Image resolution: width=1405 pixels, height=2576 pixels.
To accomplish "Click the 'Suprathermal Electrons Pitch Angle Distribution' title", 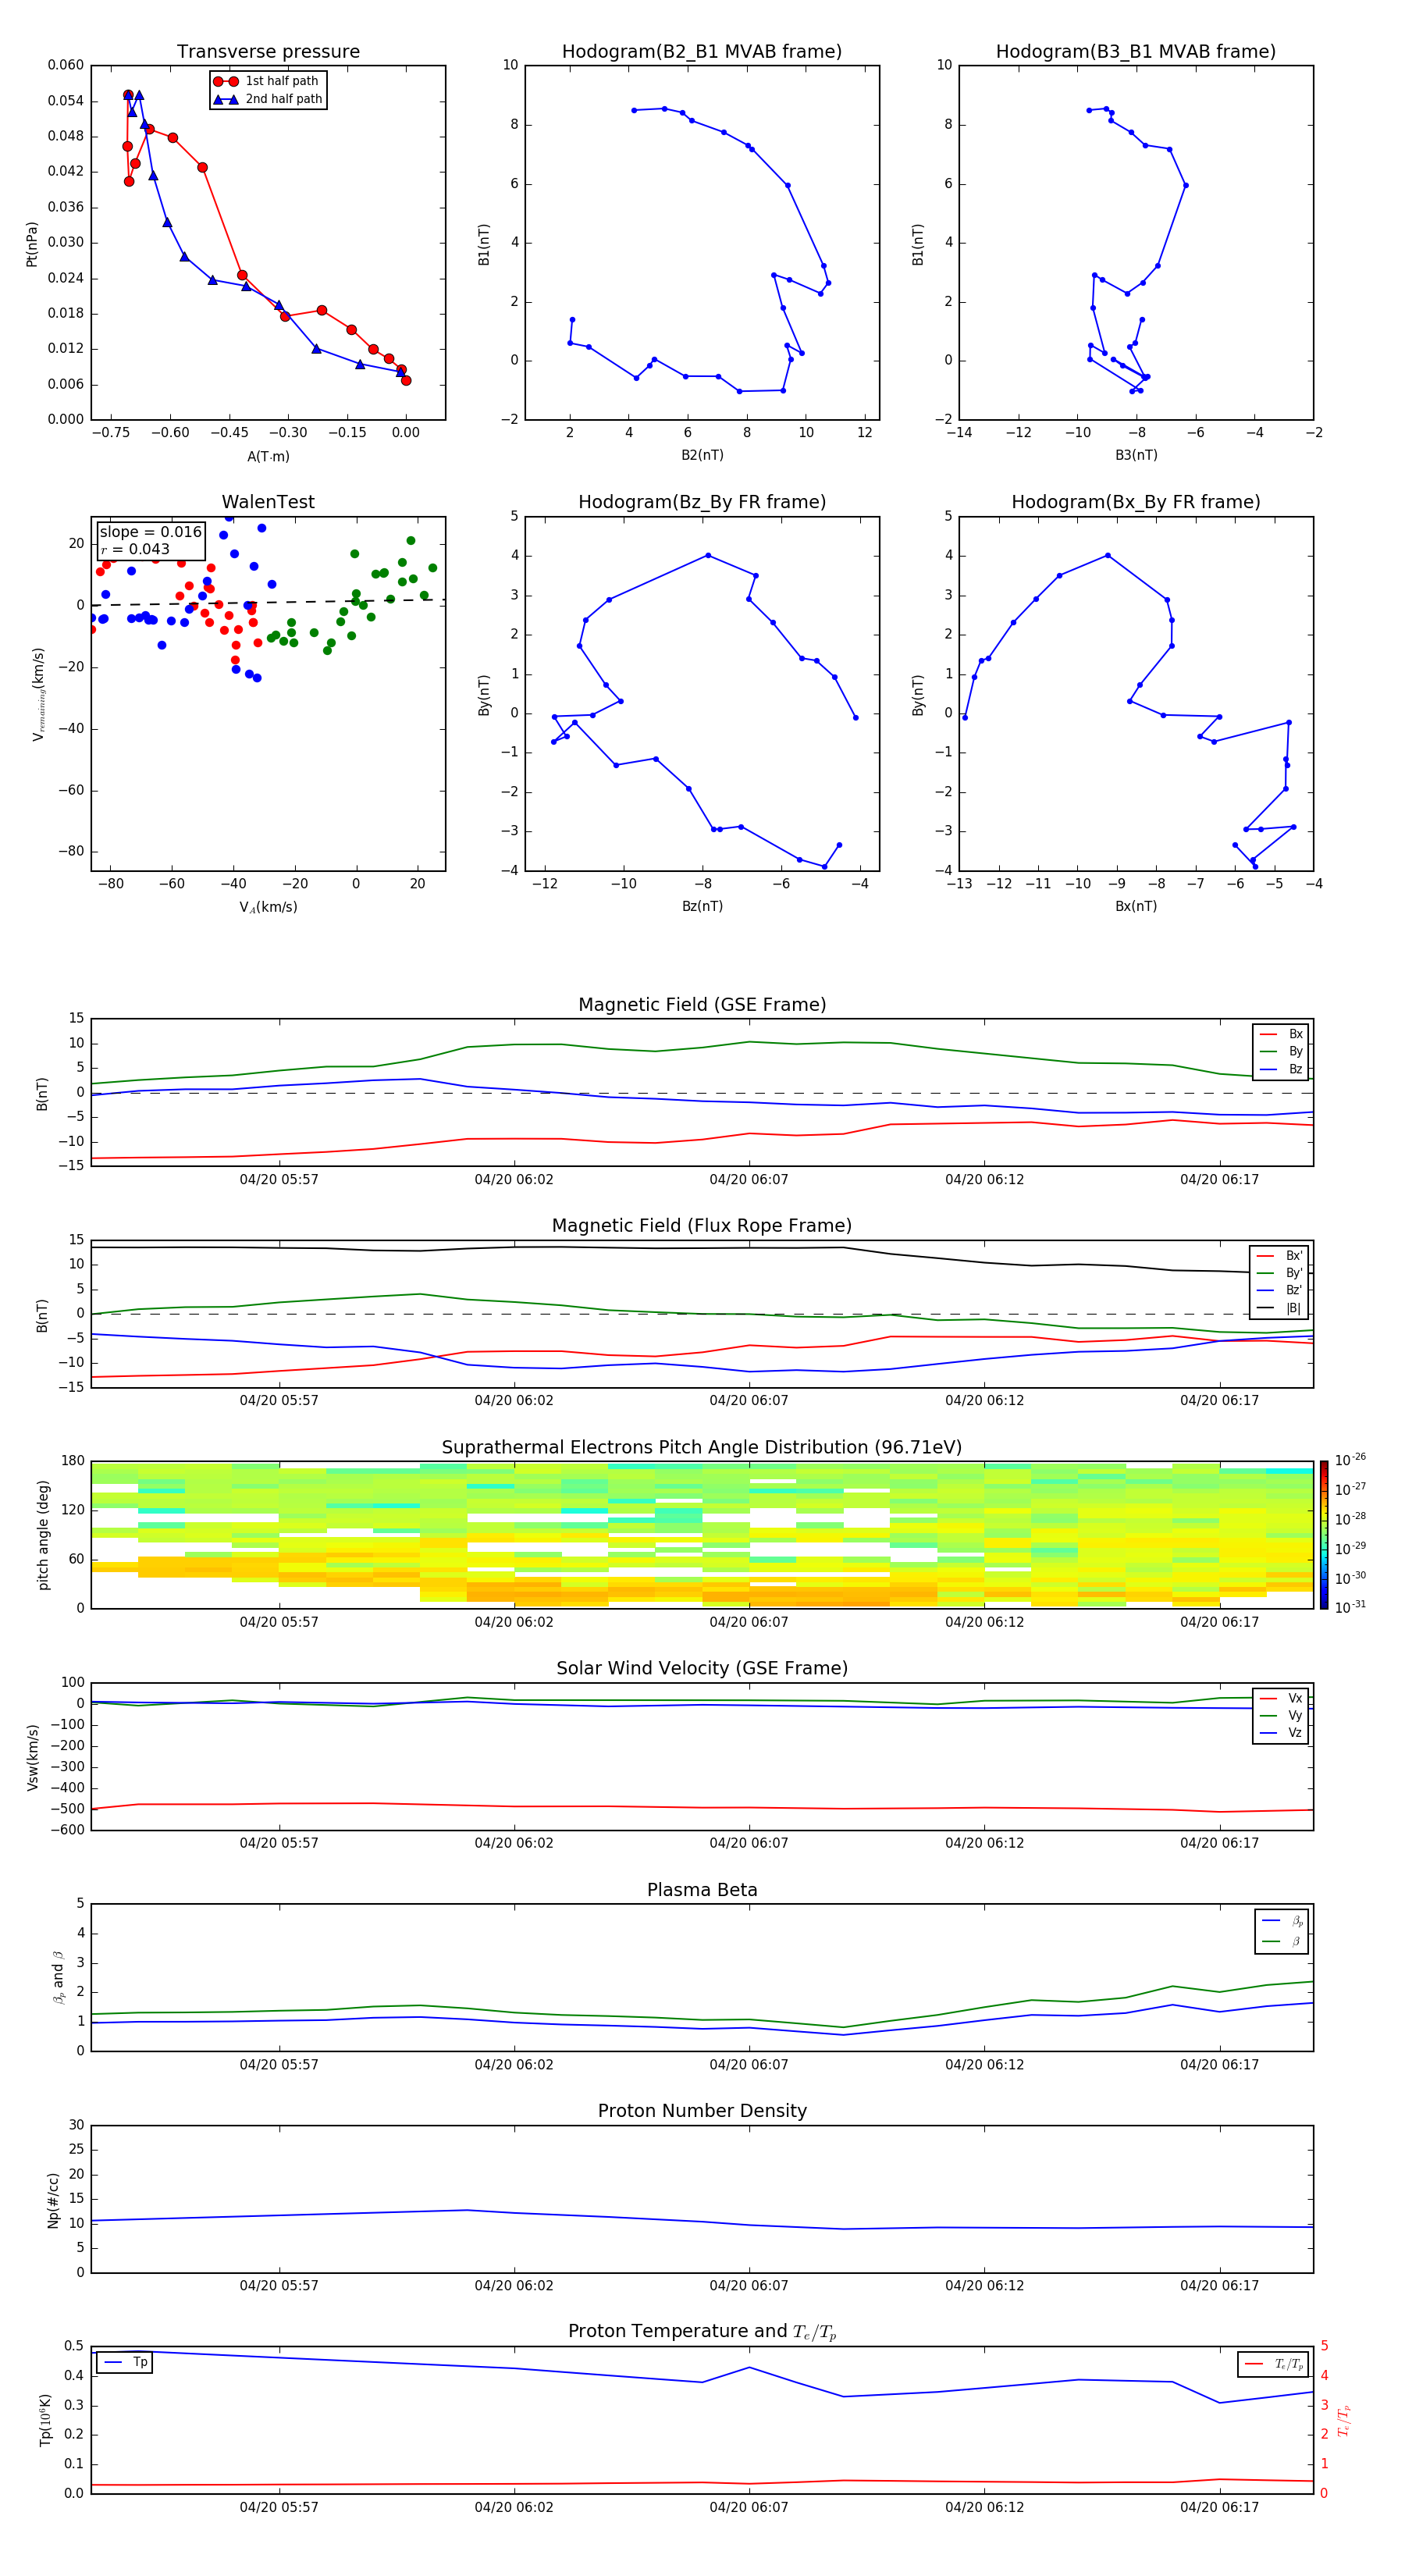I will (702, 1448).
